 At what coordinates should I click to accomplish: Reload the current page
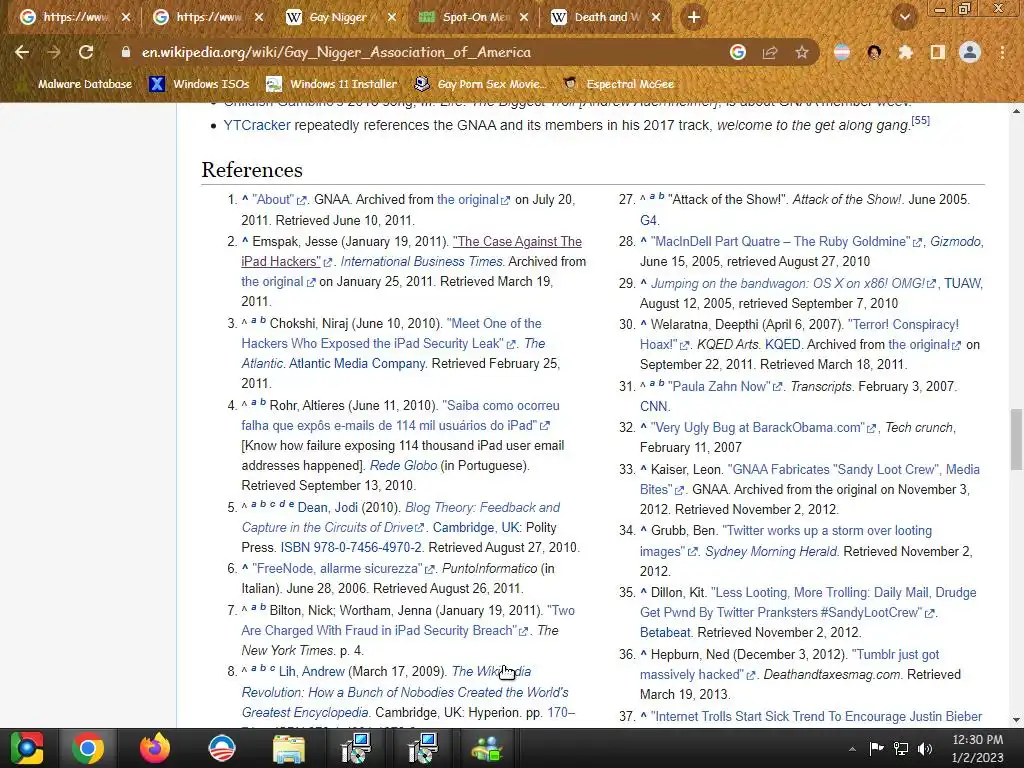pyautogui.click(x=86, y=52)
